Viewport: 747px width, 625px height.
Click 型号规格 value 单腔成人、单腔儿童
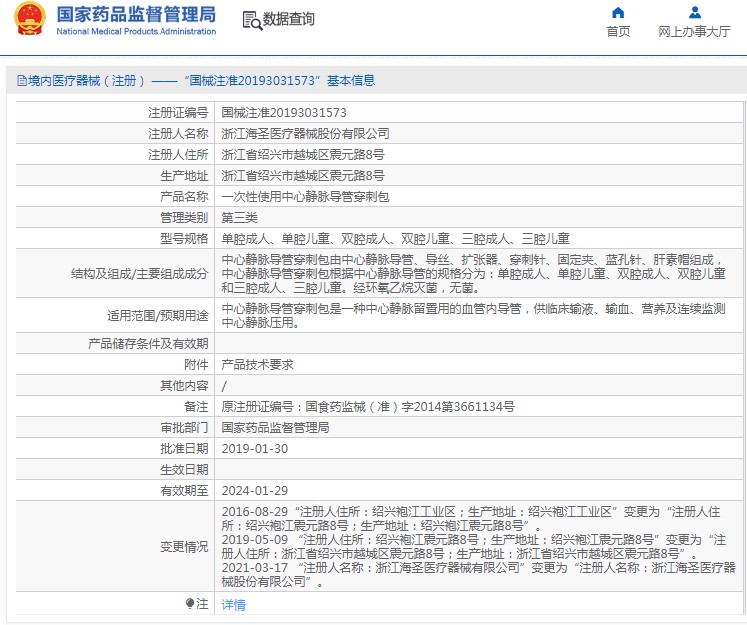[395, 239]
